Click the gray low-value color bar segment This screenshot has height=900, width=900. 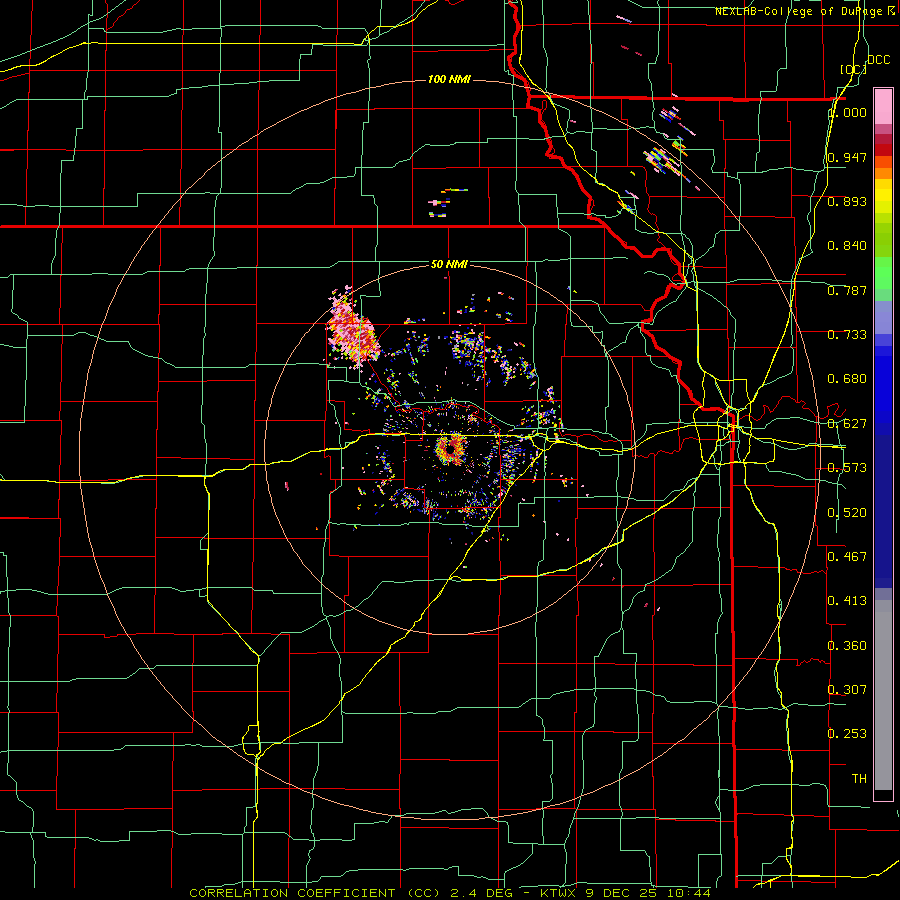[x=883, y=695]
